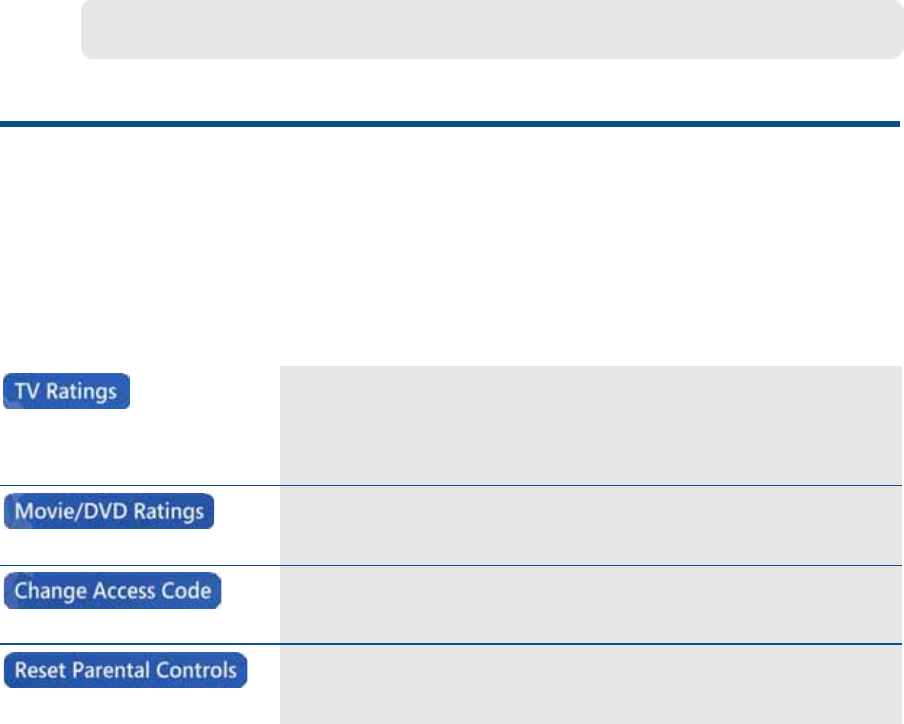Click the divider line above Reset Parental Controls row

450,645
